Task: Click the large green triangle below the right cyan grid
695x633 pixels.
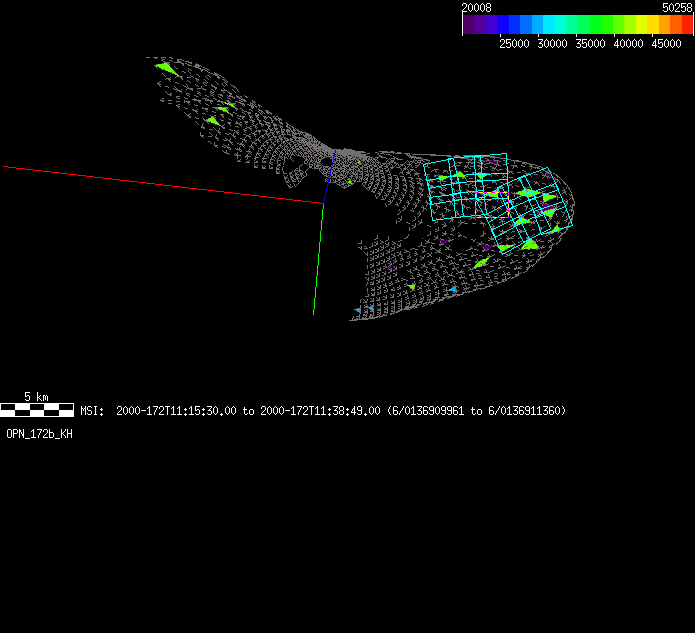Action: tap(529, 244)
